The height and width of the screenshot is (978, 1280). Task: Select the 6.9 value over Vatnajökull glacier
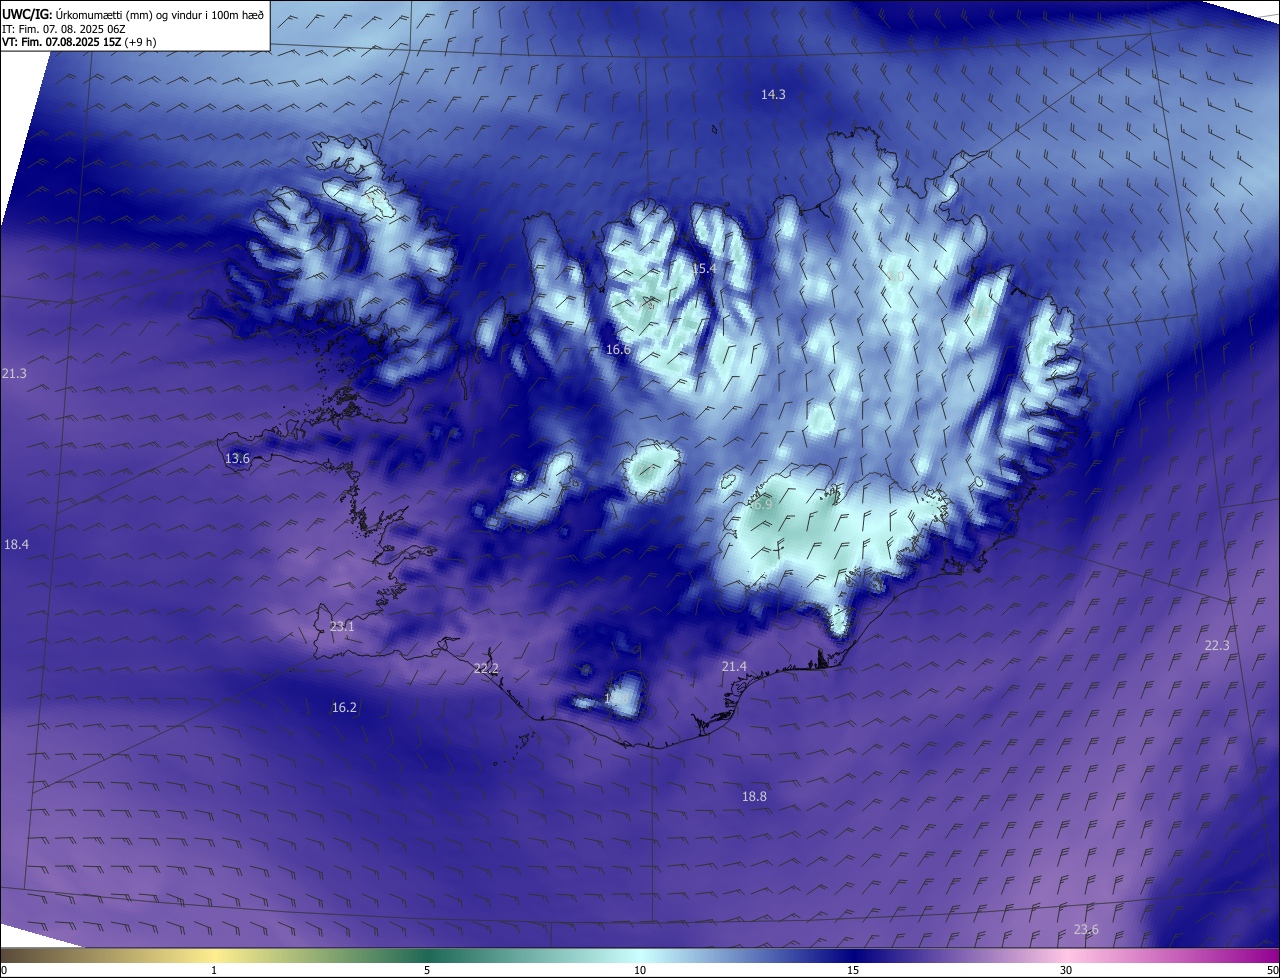[x=762, y=504]
